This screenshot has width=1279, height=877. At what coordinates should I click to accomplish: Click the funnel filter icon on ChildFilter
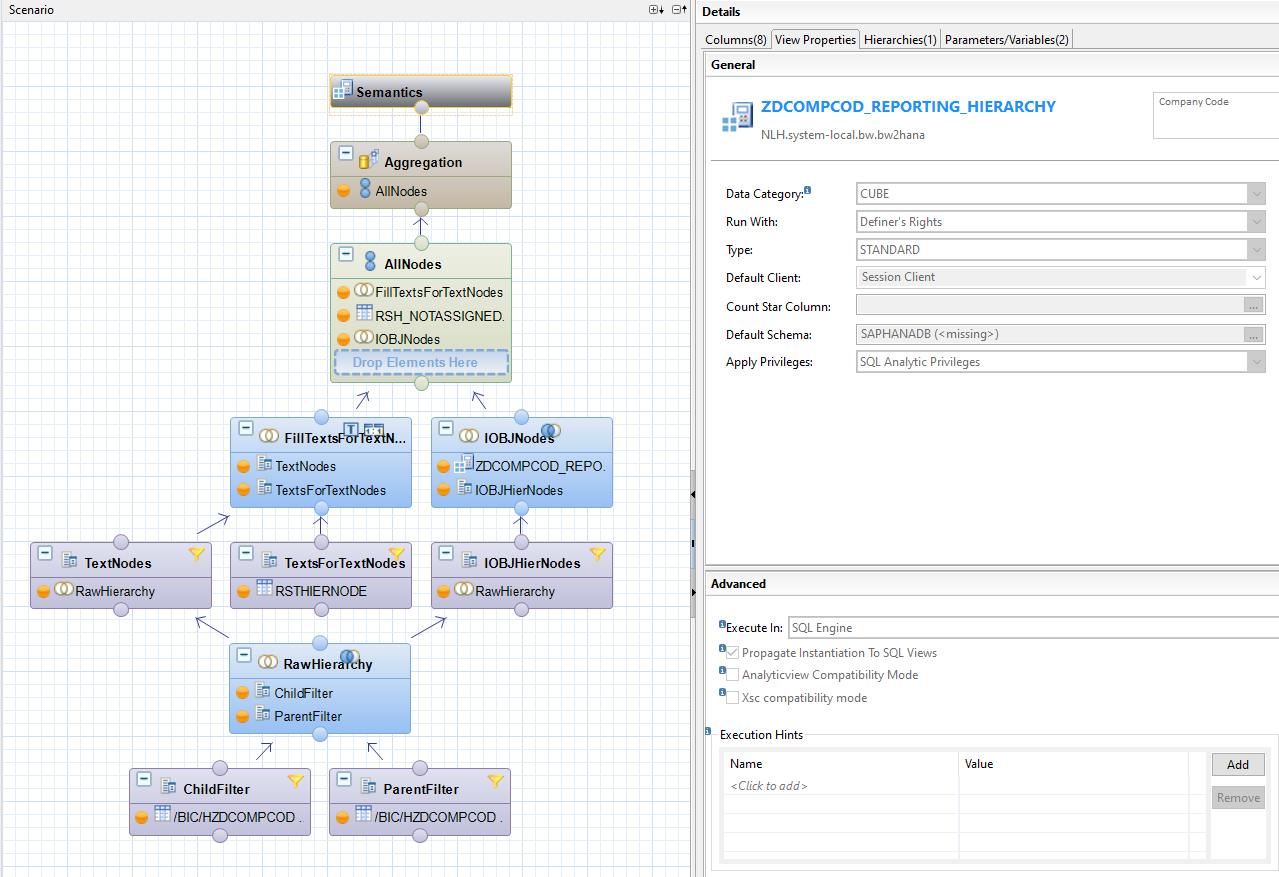click(x=295, y=781)
